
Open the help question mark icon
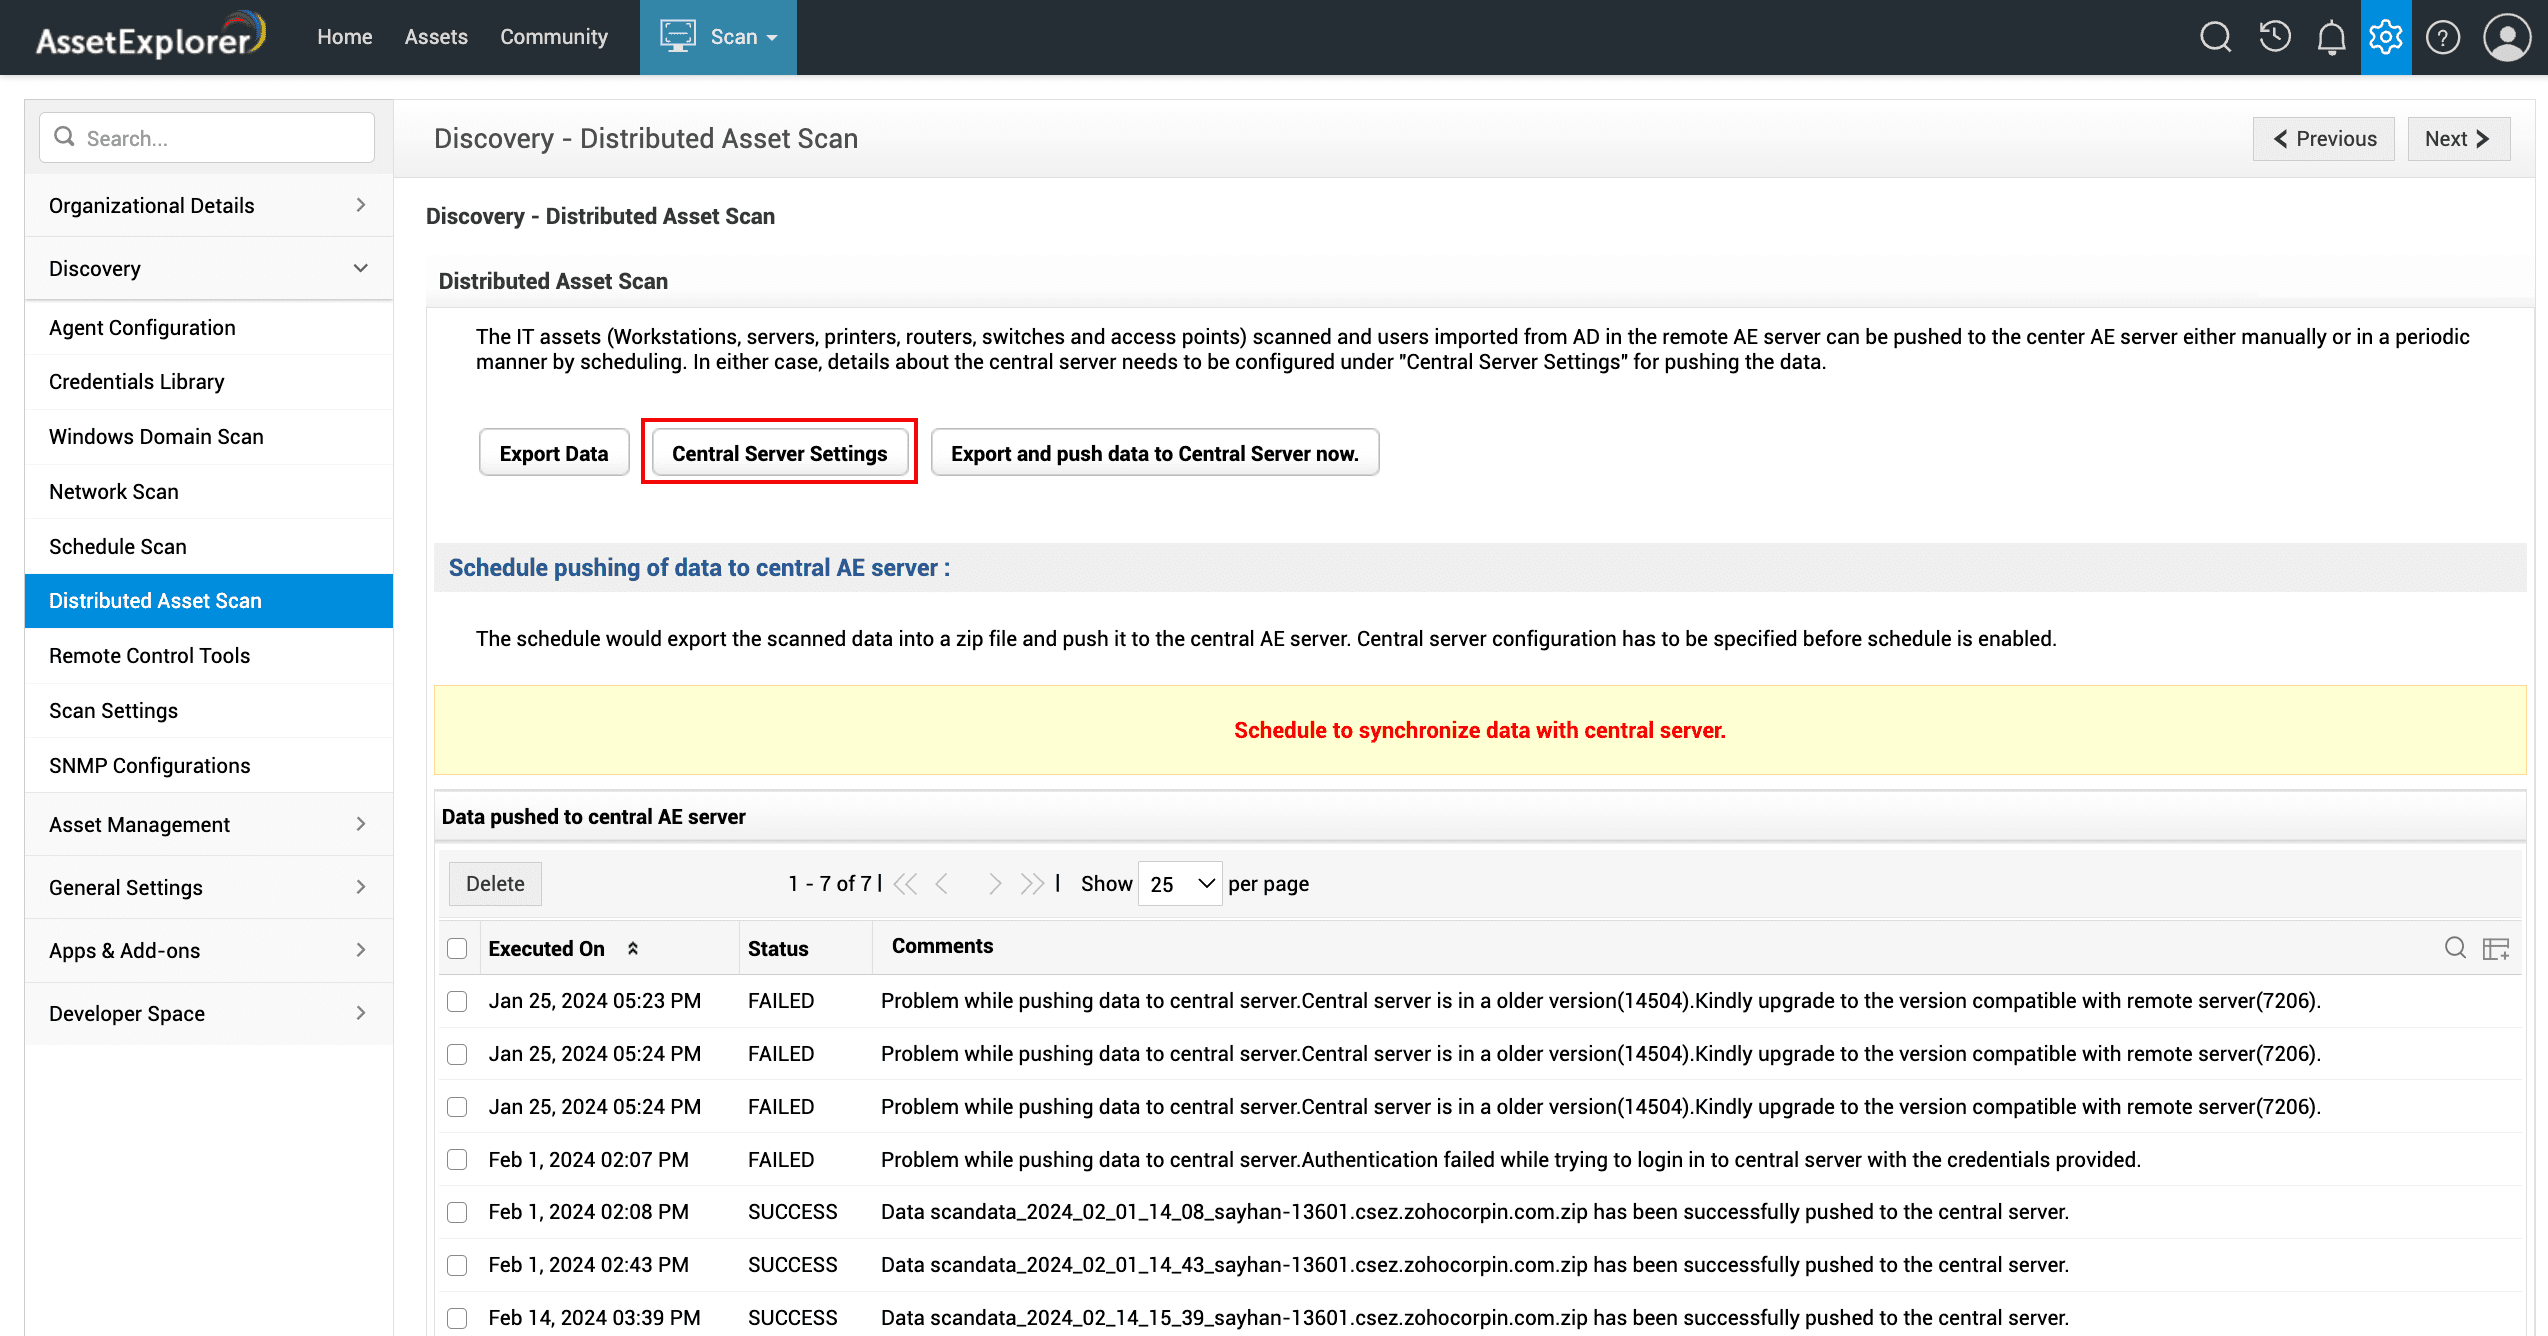click(2442, 38)
